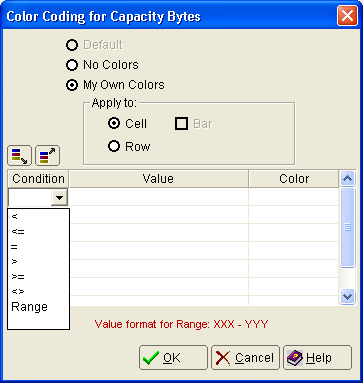Choose the Range condition
Viewport: 363px width, 383px height.
pos(38,307)
